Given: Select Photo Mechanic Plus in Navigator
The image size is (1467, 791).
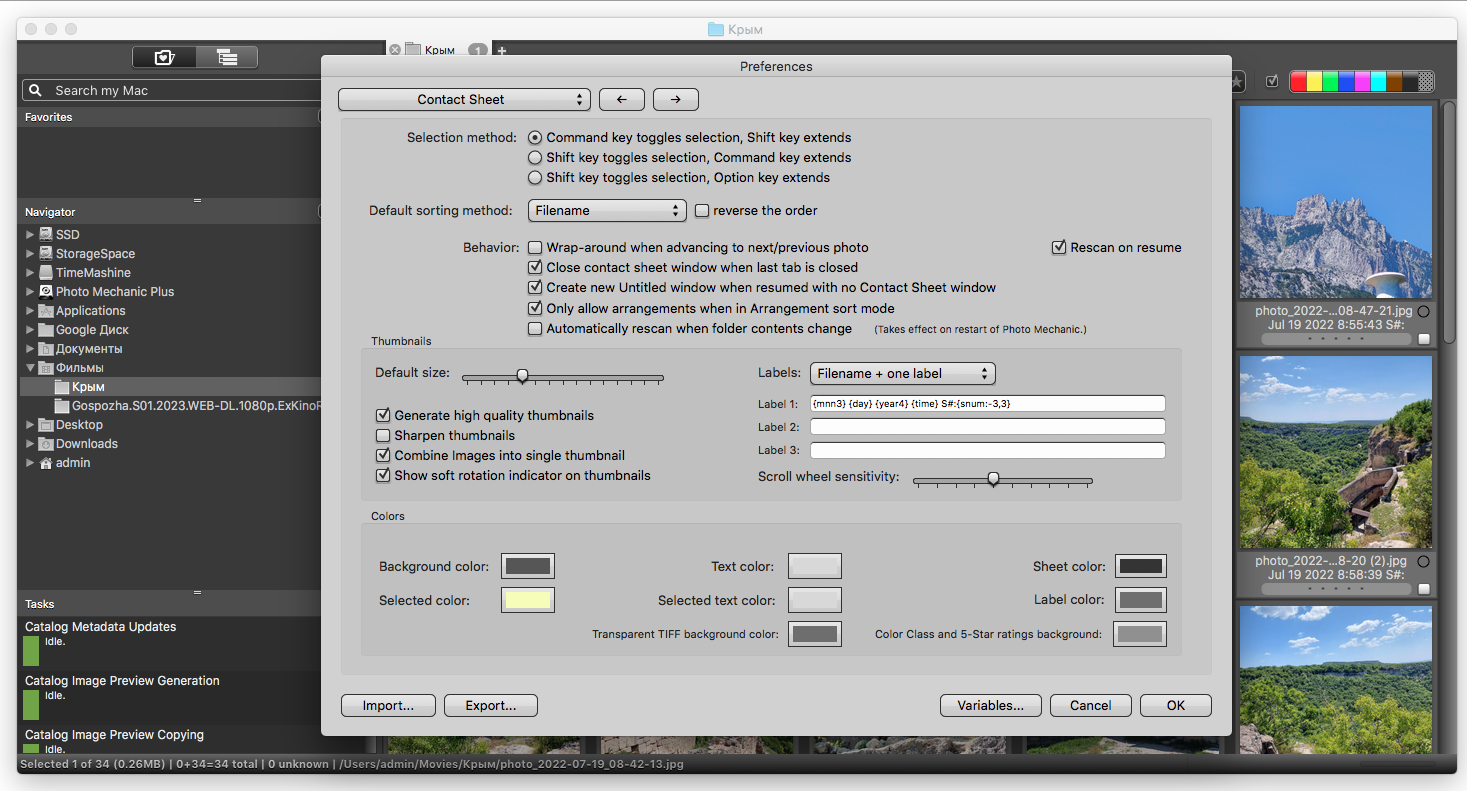Looking at the screenshot, I should [114, 292].
